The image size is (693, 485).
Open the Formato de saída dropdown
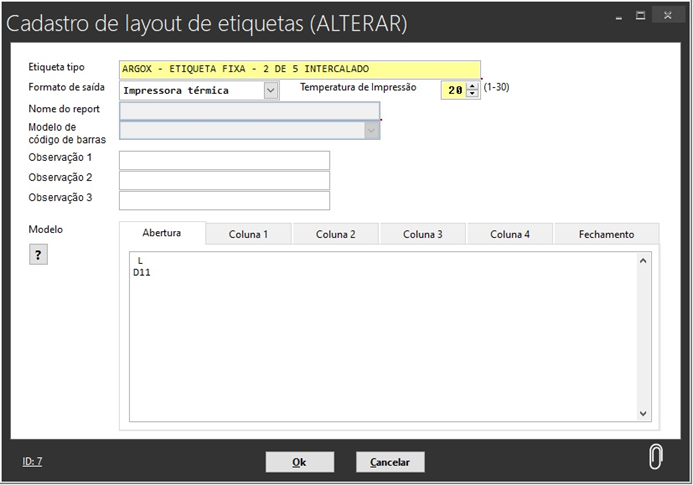tap(271, 90)
